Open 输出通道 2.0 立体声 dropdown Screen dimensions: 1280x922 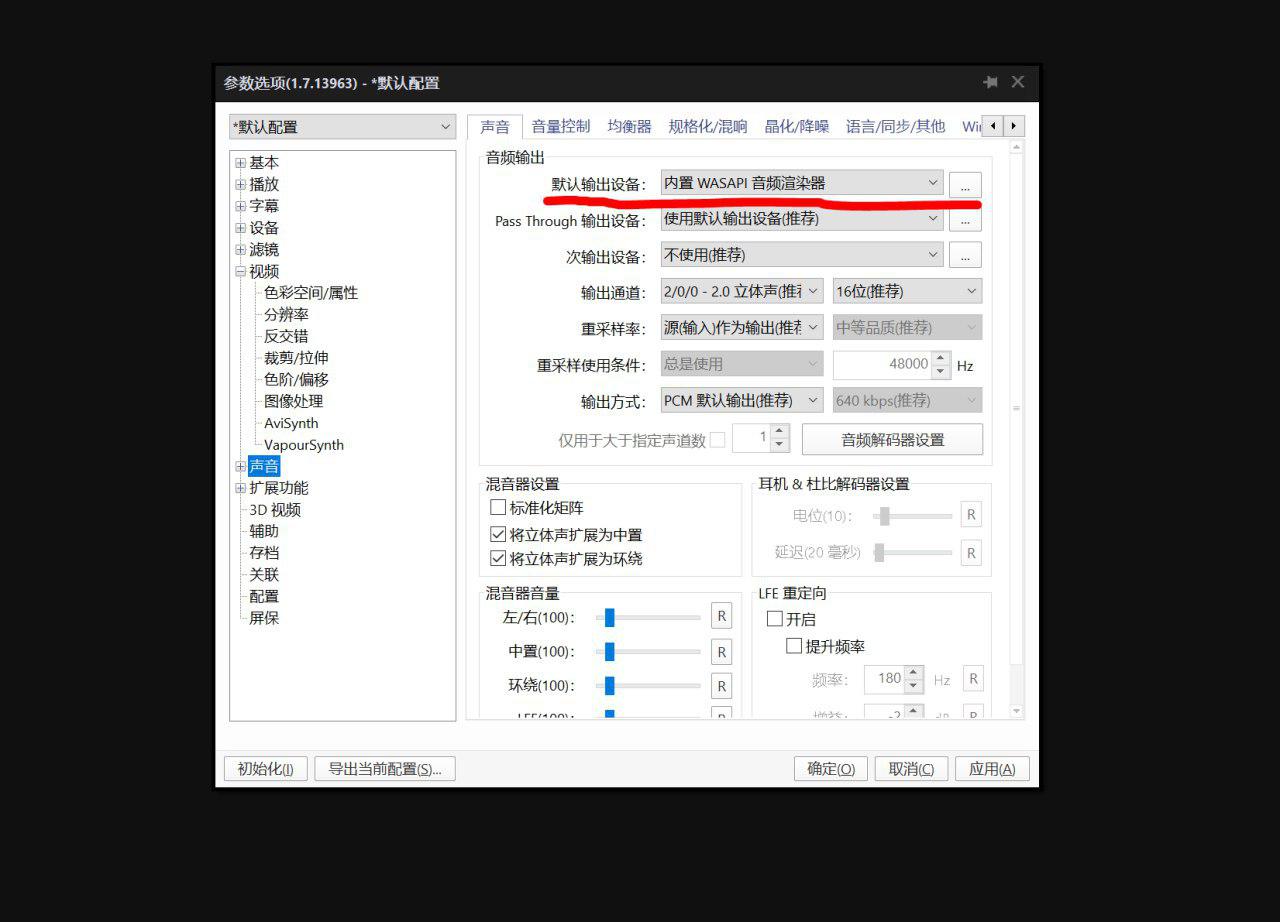point(742,291)
